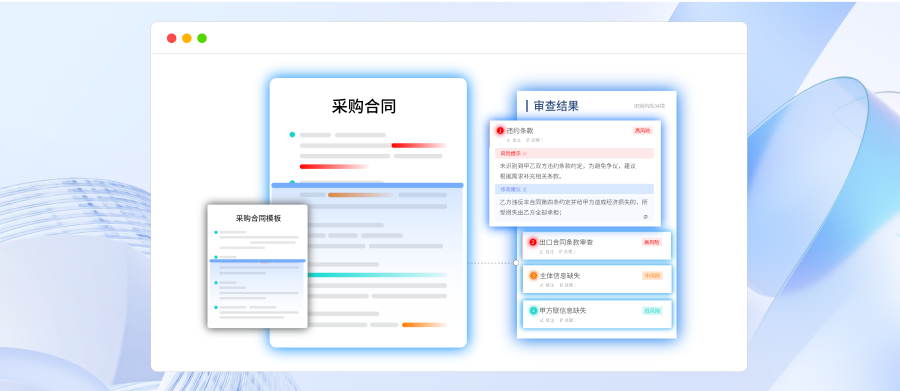Click the red window close dot
The width and height of the screenshot is (900, 391).
click(x=172, y=38)
